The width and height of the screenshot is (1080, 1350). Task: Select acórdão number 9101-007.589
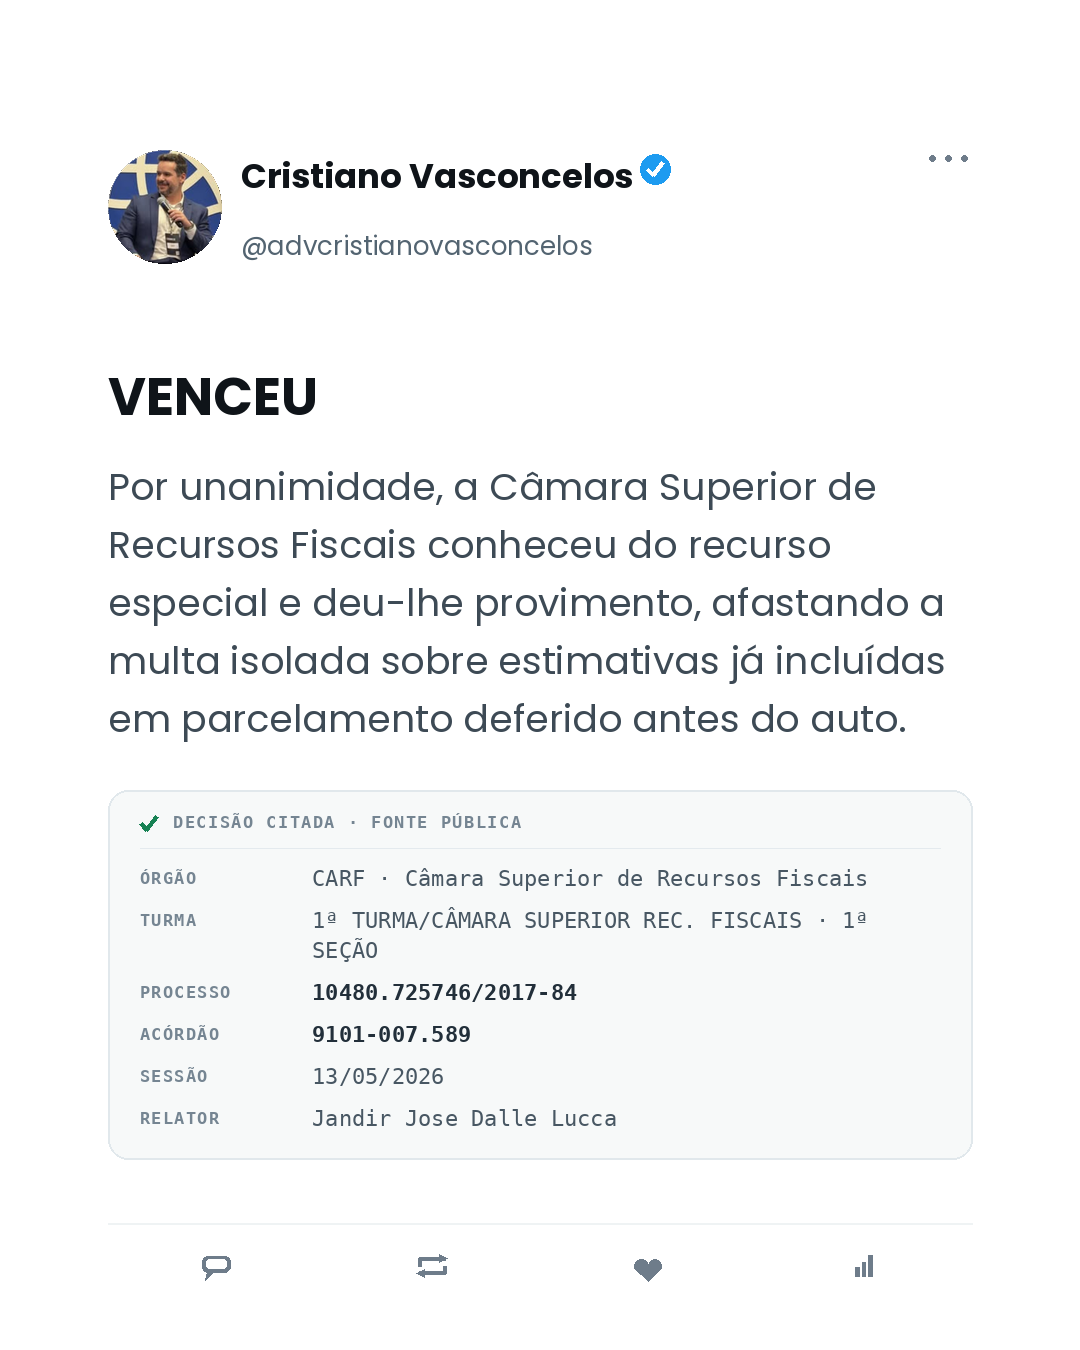pos(391,1034)
